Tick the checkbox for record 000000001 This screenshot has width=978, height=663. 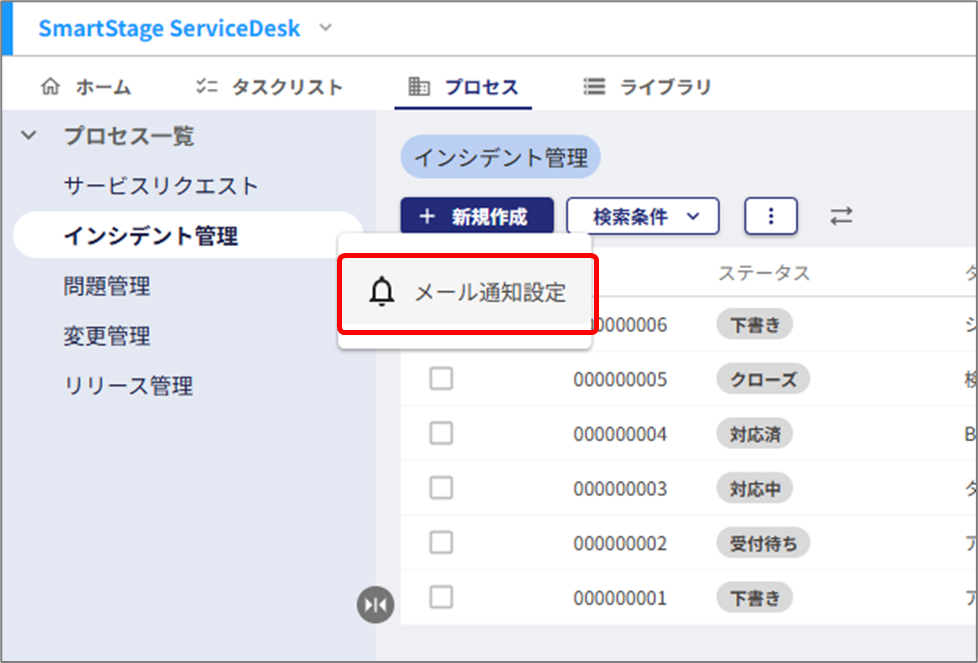pyautogui.click(x=441, y=598)
